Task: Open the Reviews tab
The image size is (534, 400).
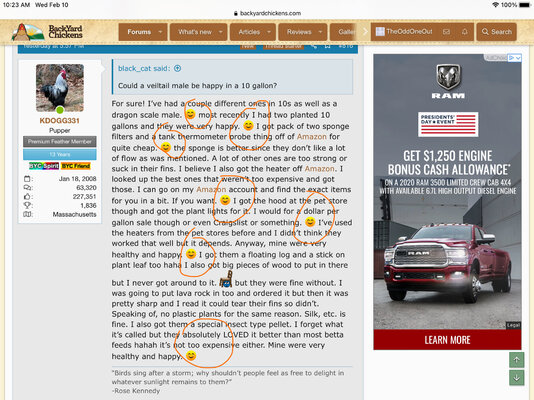Action: coord(299,32)
